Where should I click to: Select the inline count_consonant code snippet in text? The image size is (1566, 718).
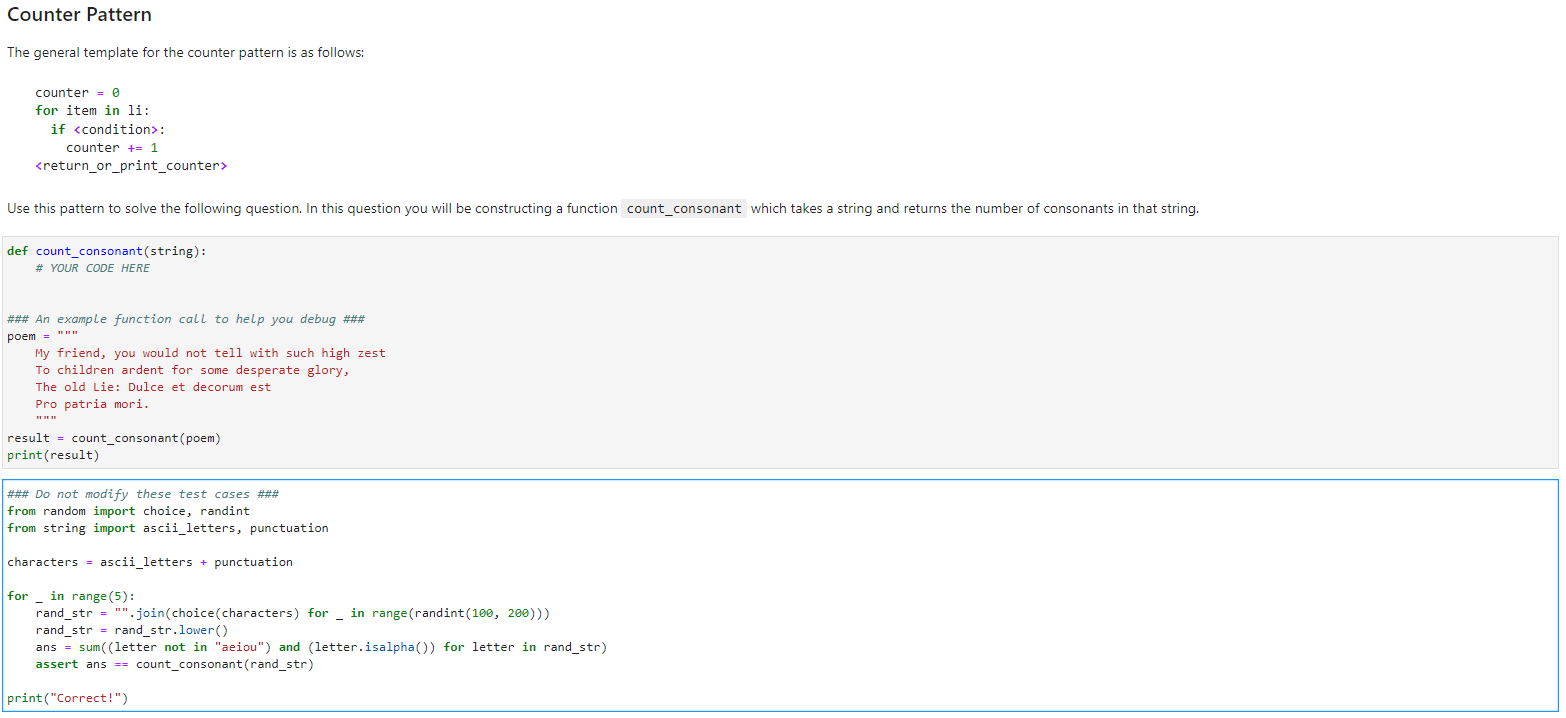683,208
